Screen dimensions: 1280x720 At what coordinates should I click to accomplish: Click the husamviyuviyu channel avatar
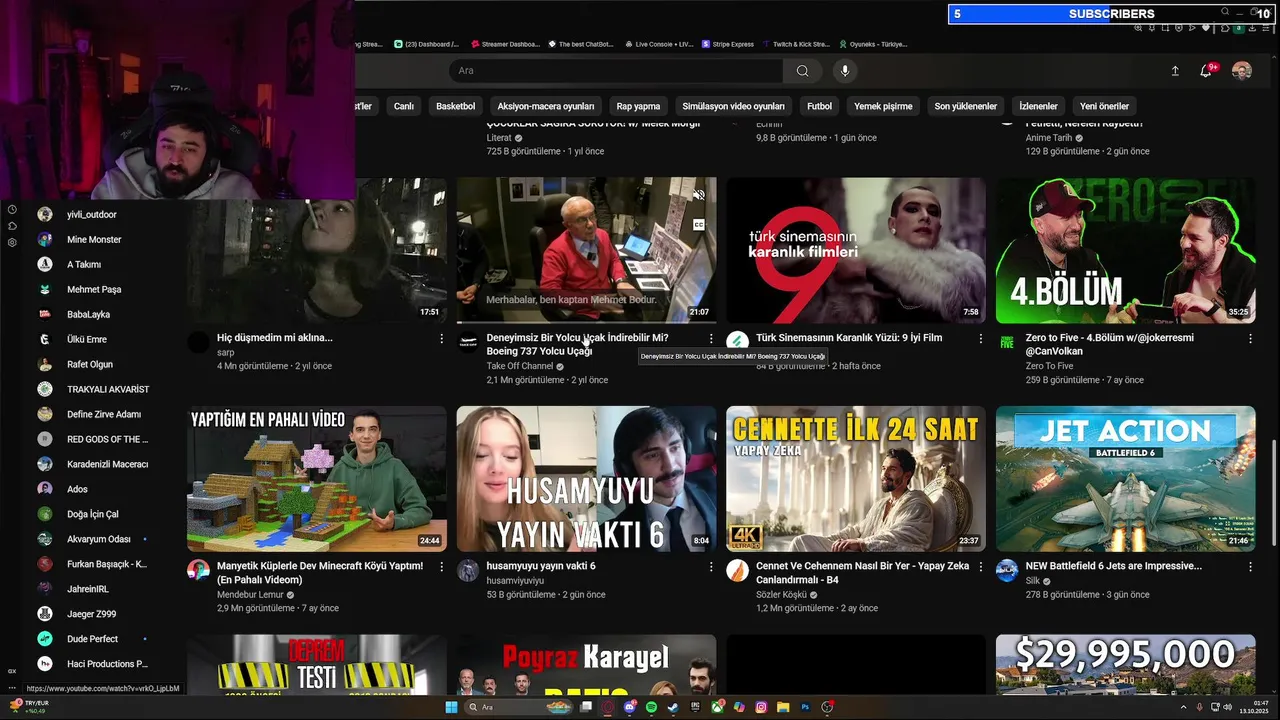click(x=468, y=570)
